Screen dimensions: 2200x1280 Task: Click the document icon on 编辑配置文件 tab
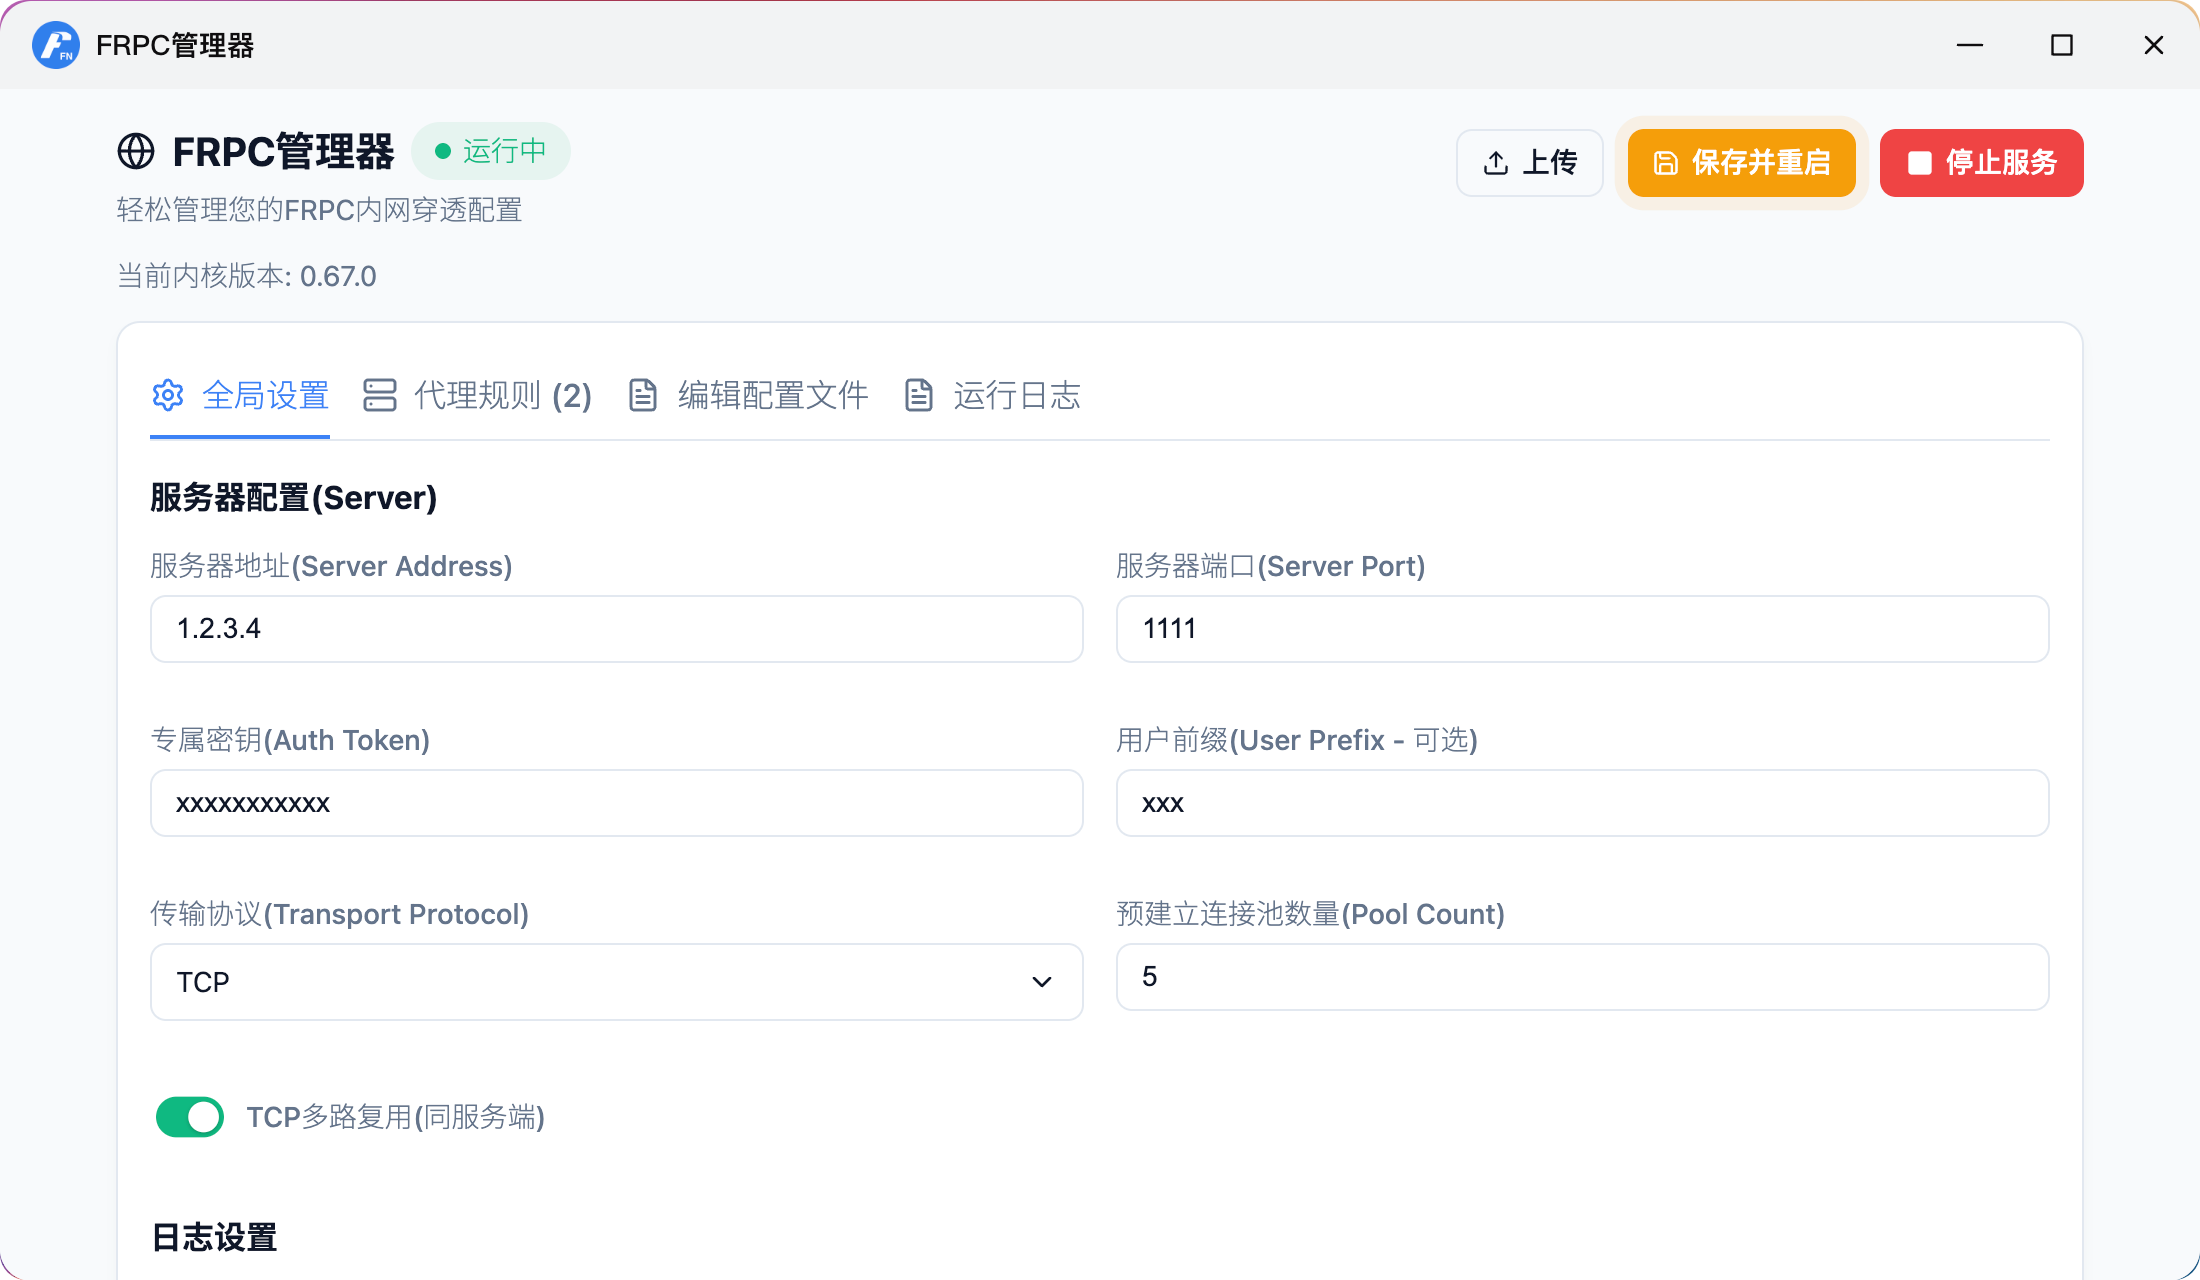tap(643, 396)
